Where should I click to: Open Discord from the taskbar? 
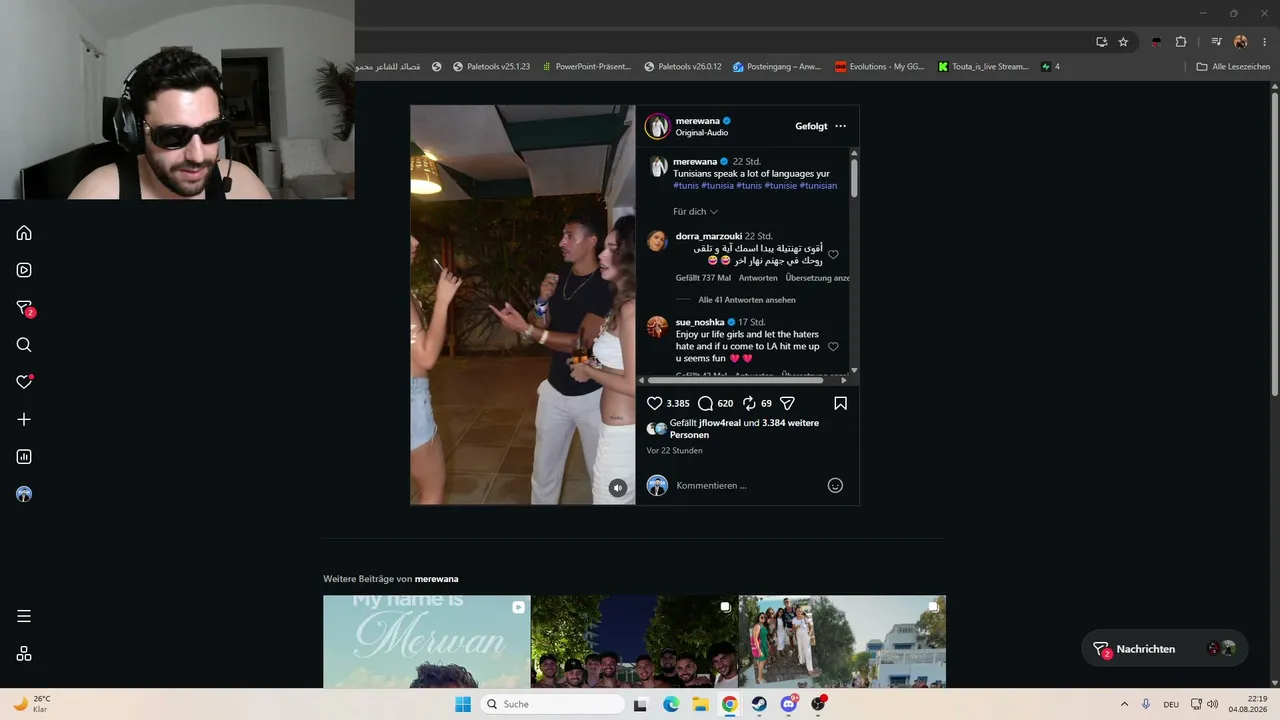(788, 704)
